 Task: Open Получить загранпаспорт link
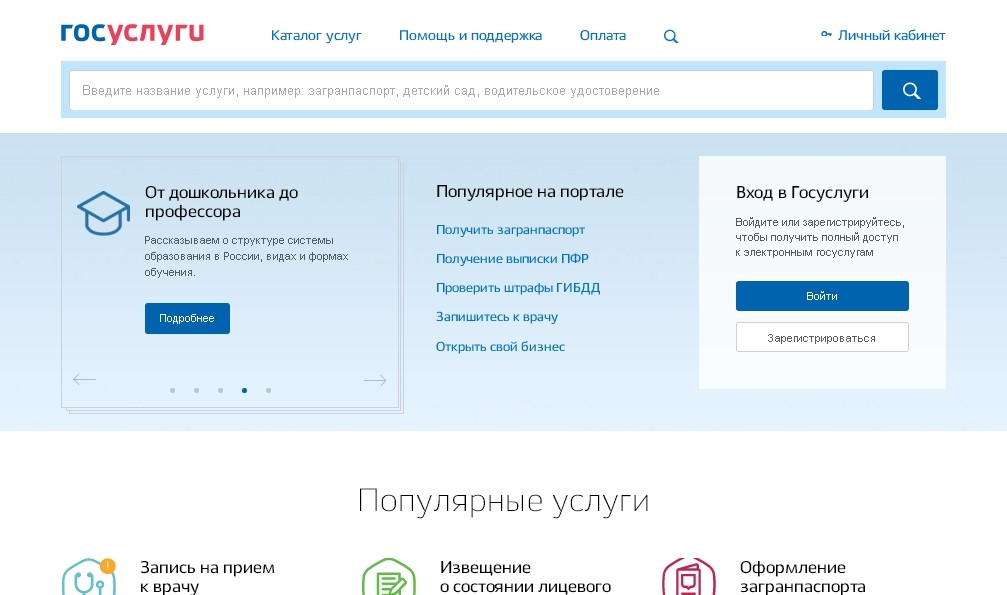[x=510, y=229]
